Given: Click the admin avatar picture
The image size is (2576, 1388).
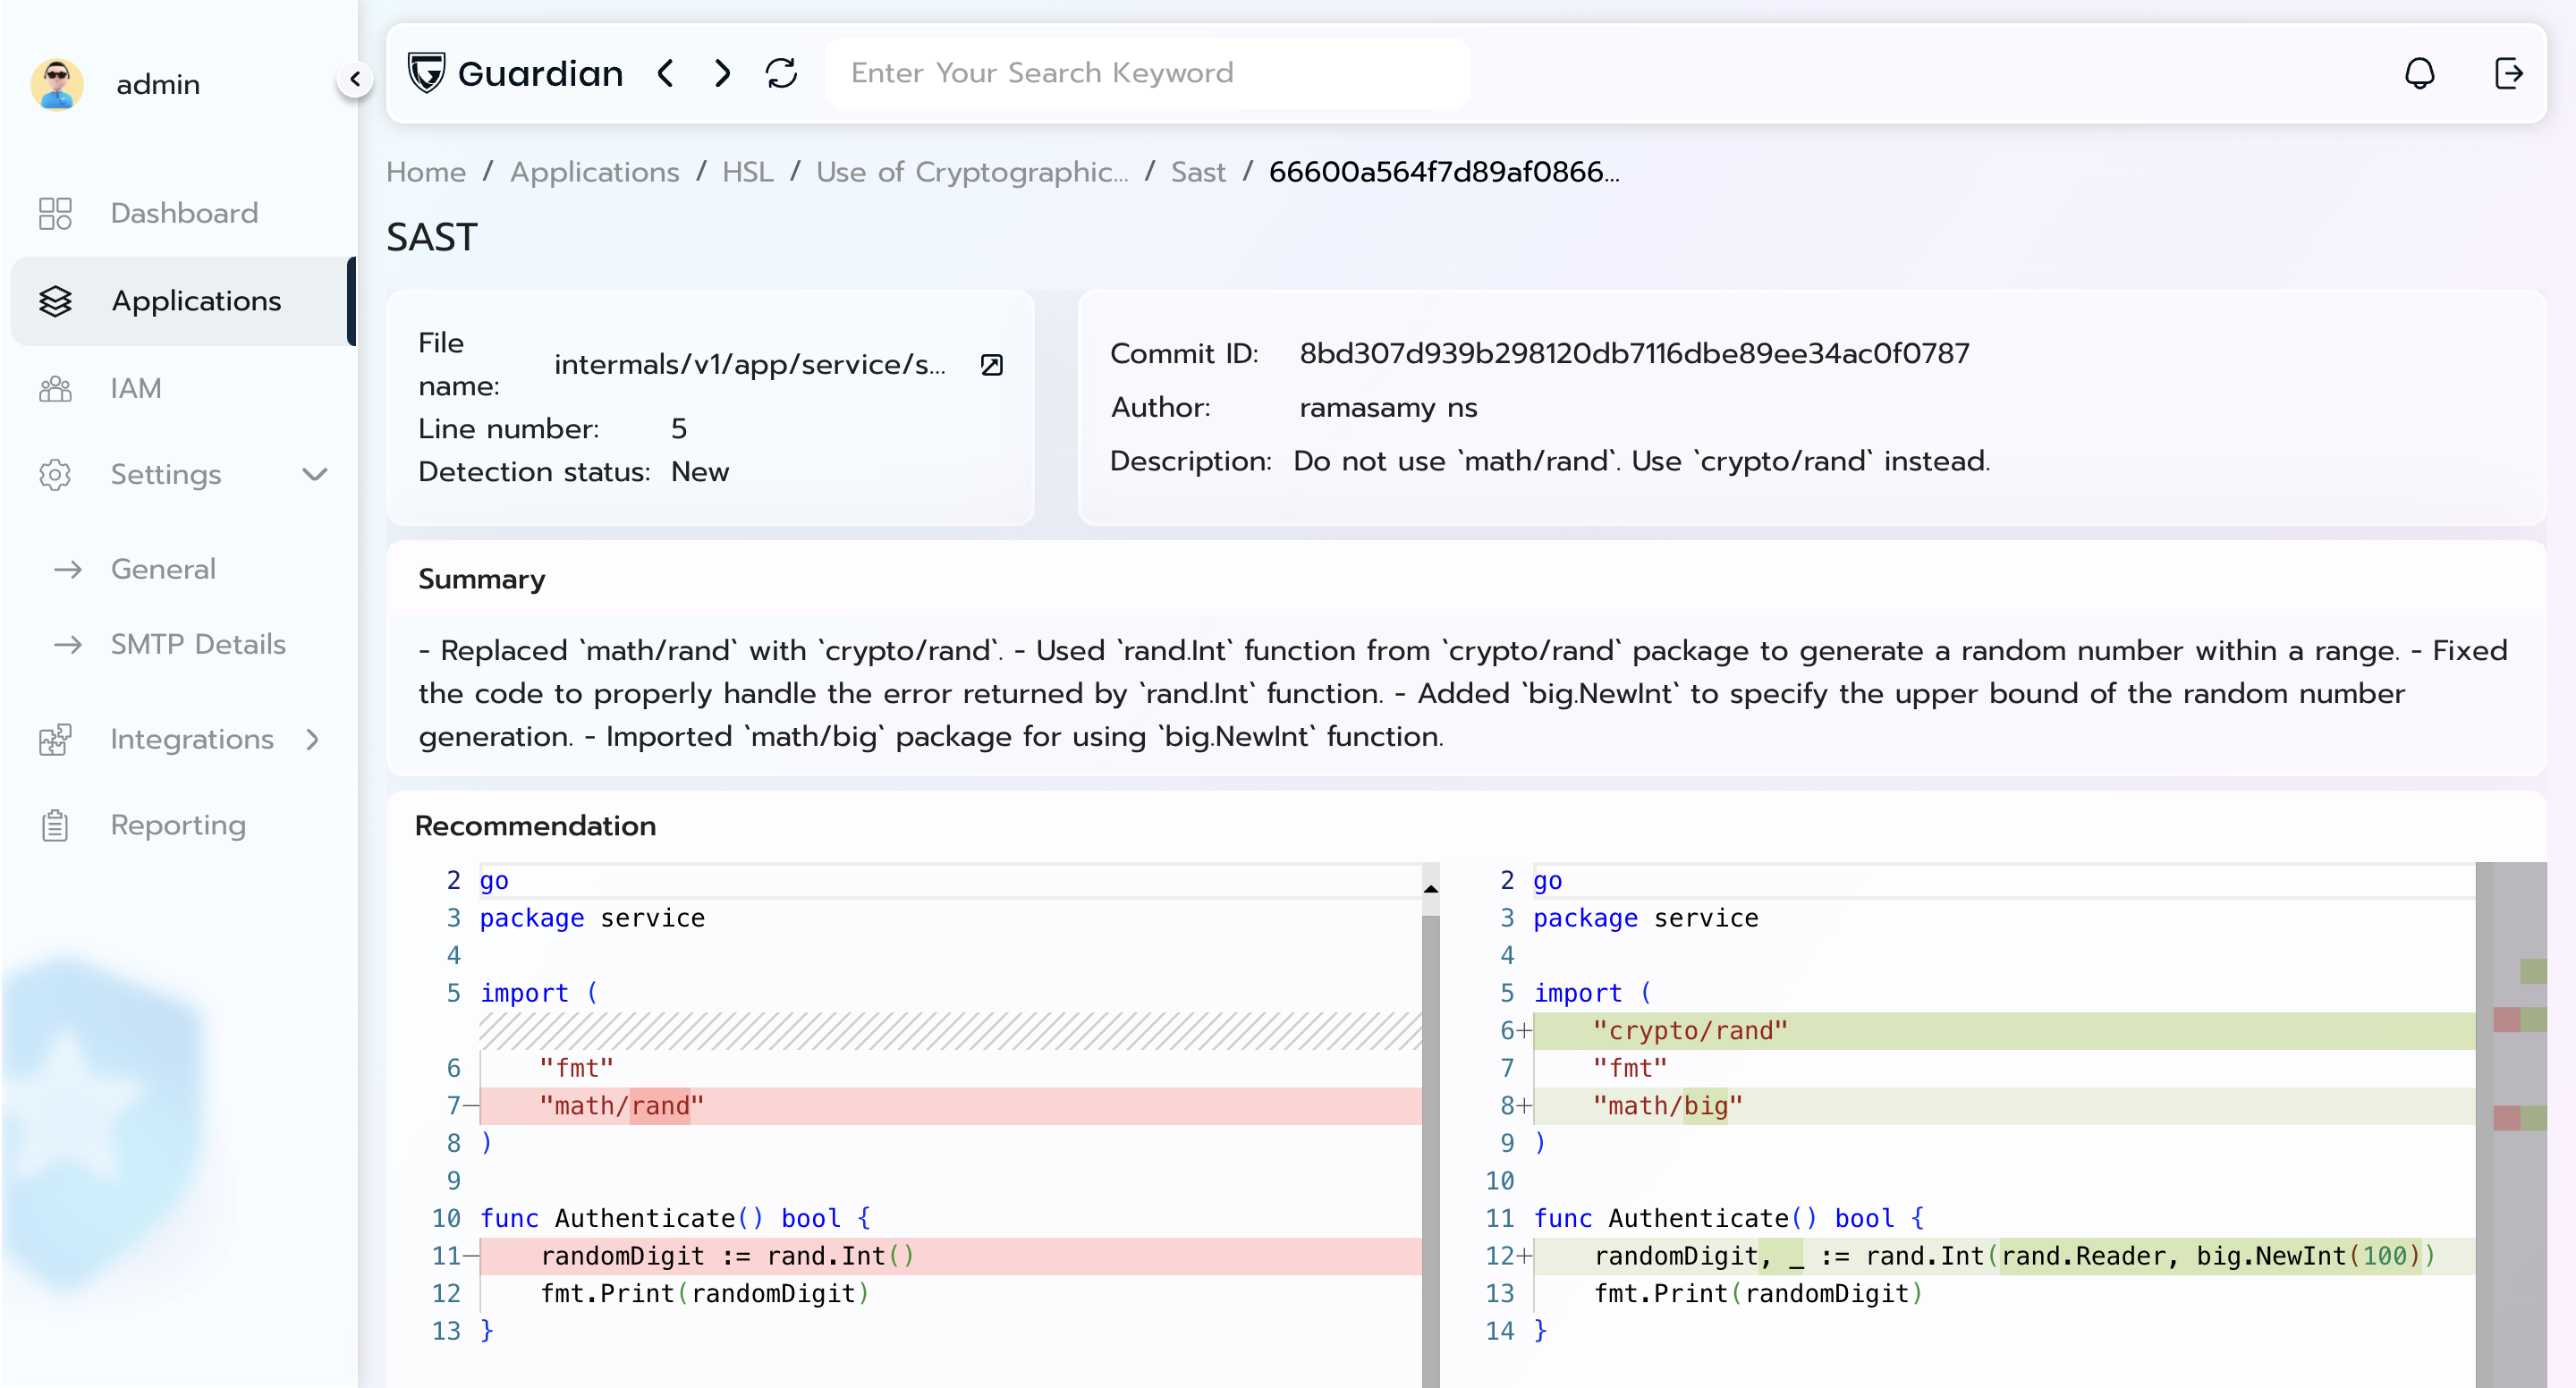Looking at the screenshot, I should click(x=57, y=84).
